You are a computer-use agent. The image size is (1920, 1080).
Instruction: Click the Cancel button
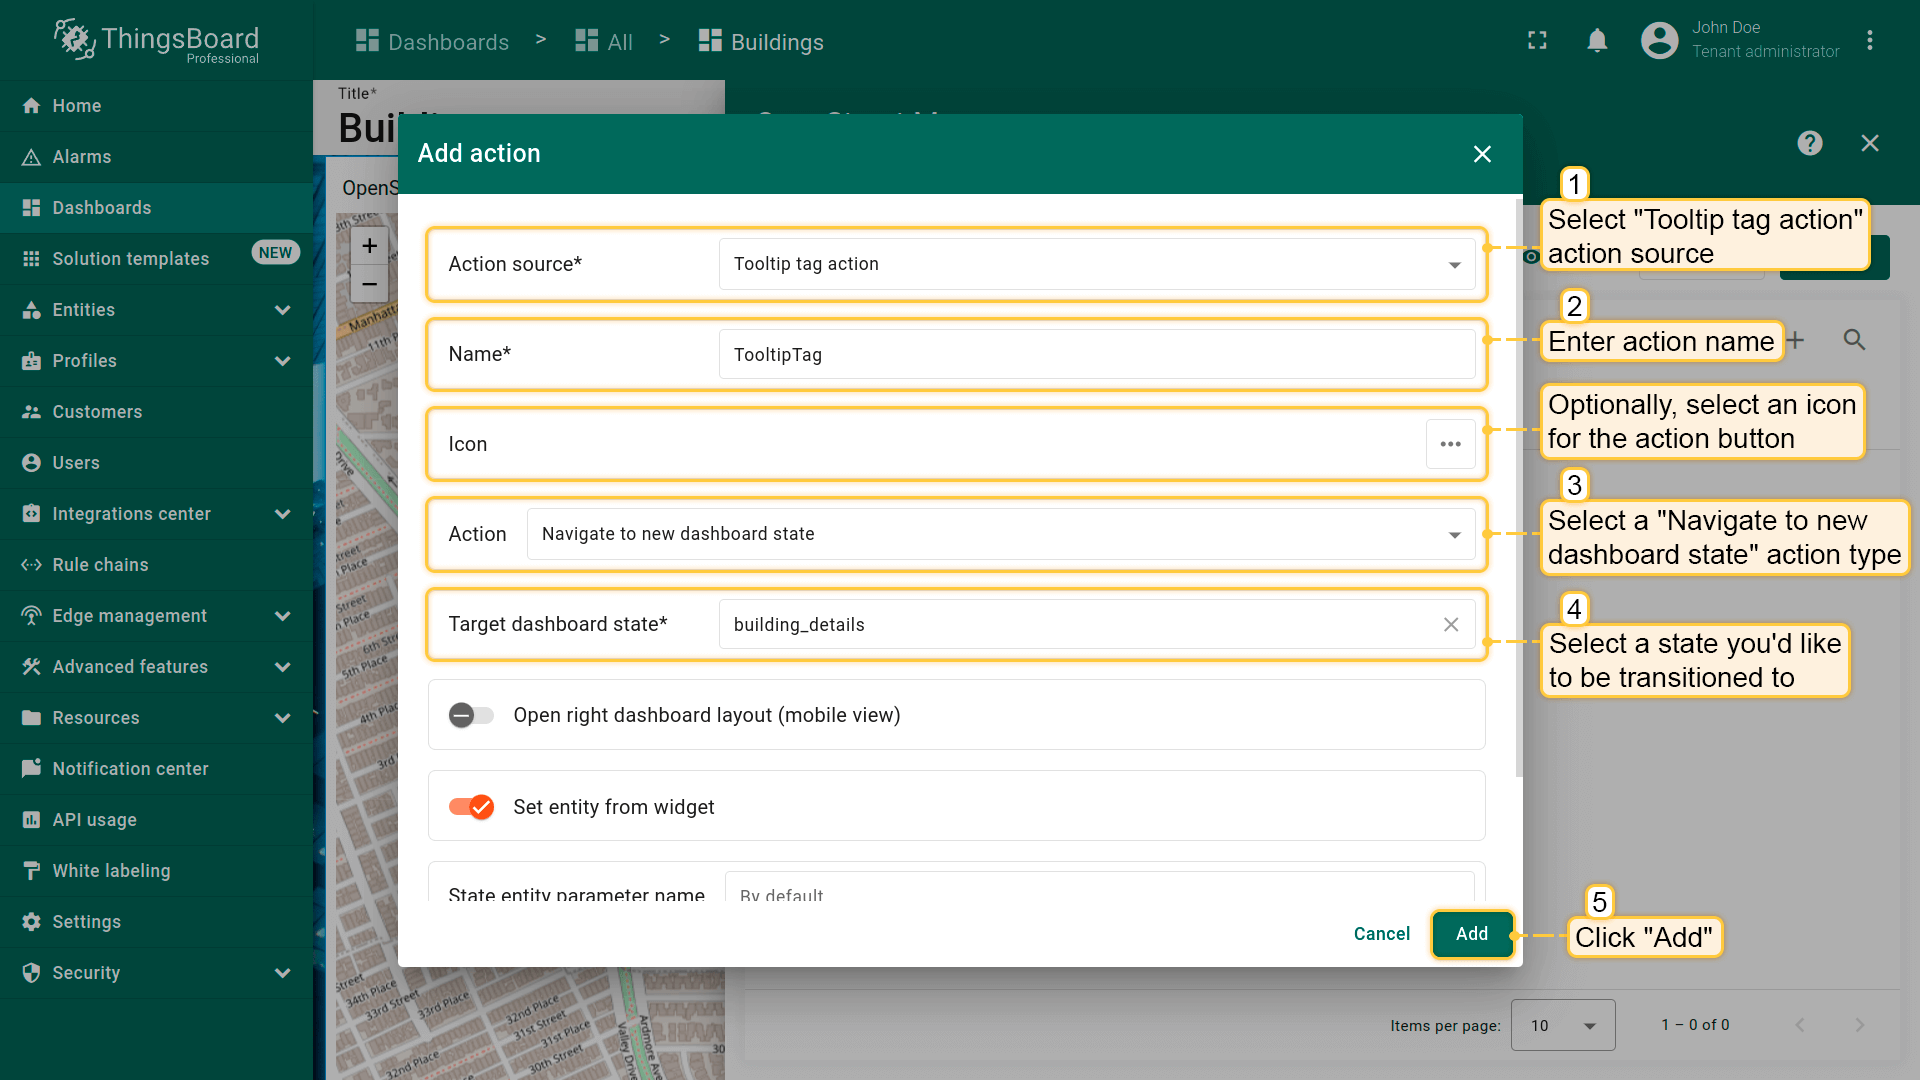click(1381, 934)
